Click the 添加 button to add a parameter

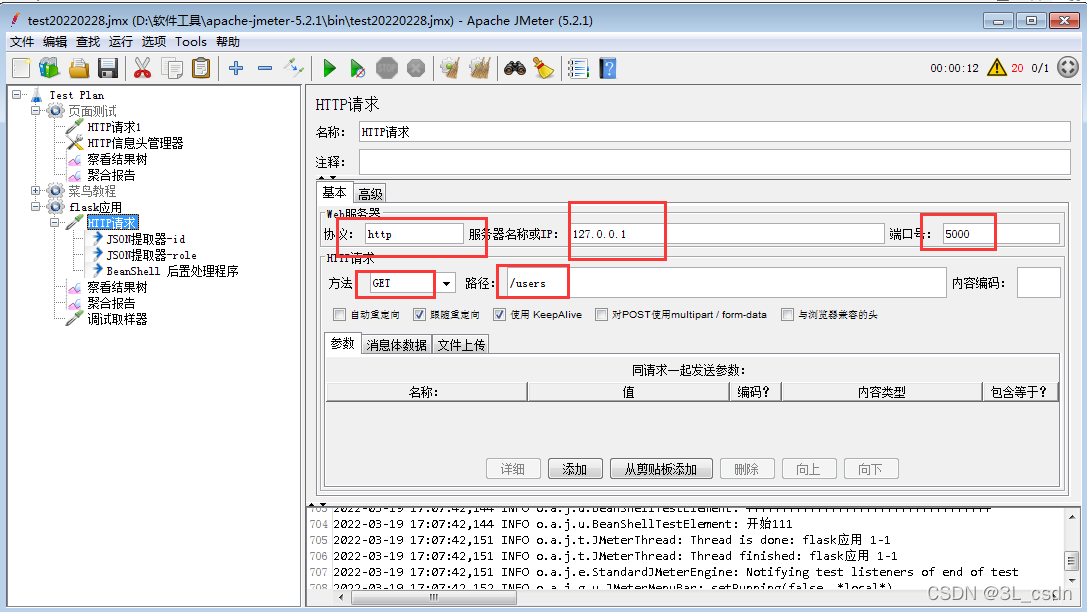(575, 469)
